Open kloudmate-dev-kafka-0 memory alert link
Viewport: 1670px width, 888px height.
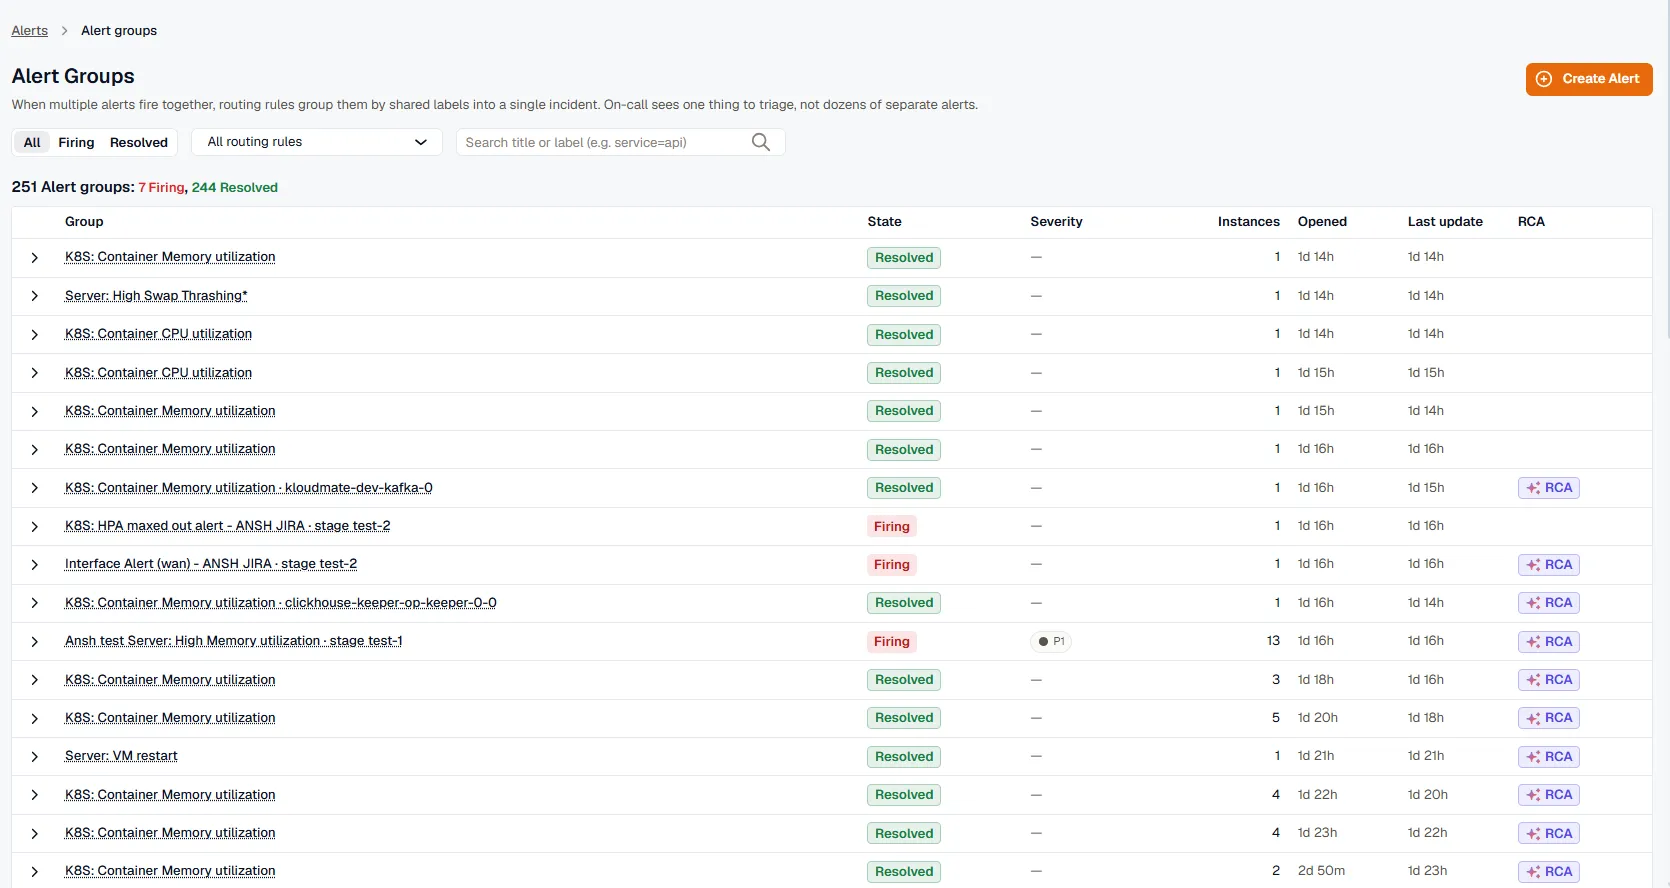pyautogui.click(x=249, y=488)
